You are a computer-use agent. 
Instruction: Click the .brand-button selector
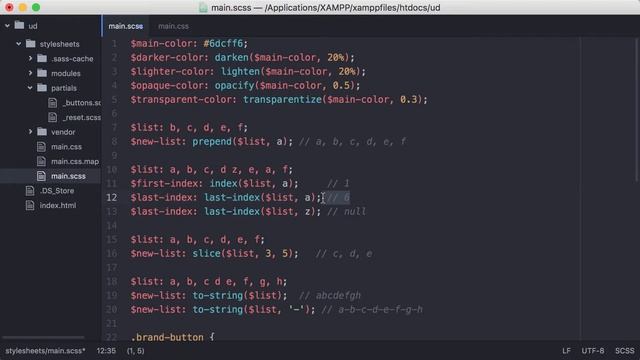167,337
